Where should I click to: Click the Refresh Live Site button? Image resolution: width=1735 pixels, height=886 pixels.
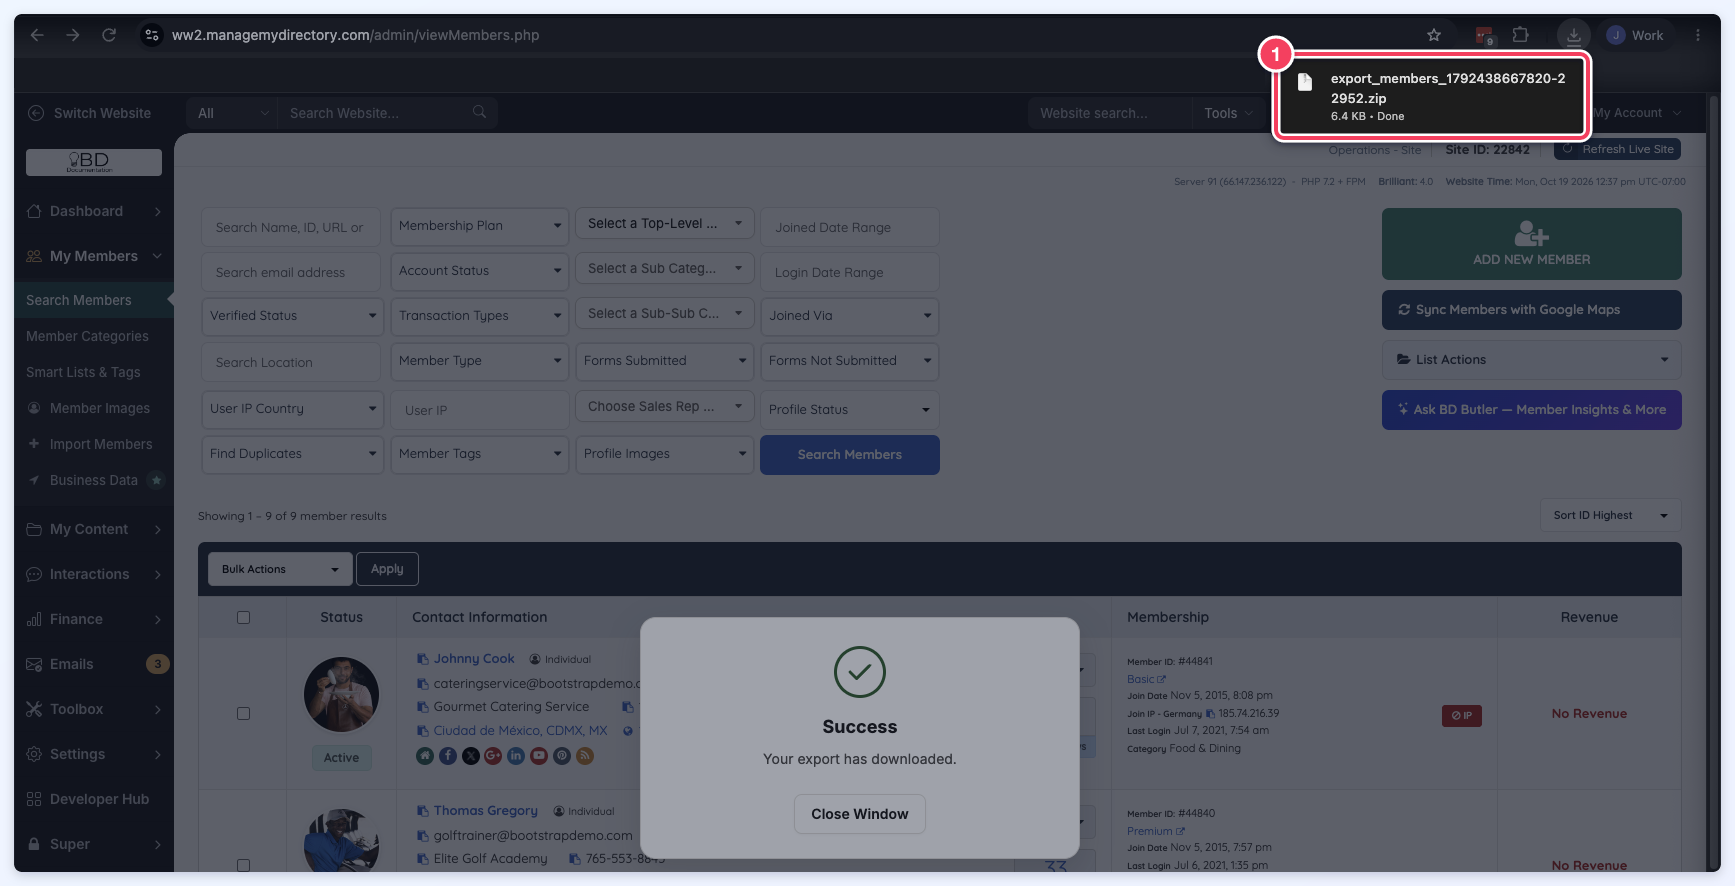[1618, 149]
